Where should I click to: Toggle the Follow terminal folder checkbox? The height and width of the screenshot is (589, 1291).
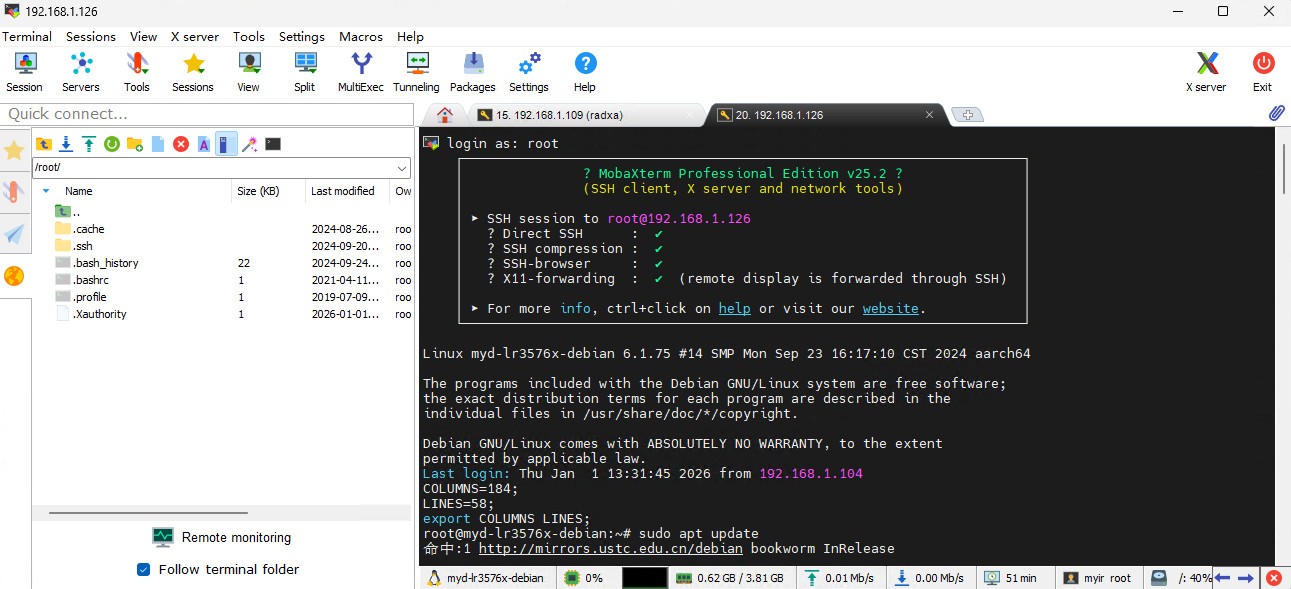click(143, 570)
